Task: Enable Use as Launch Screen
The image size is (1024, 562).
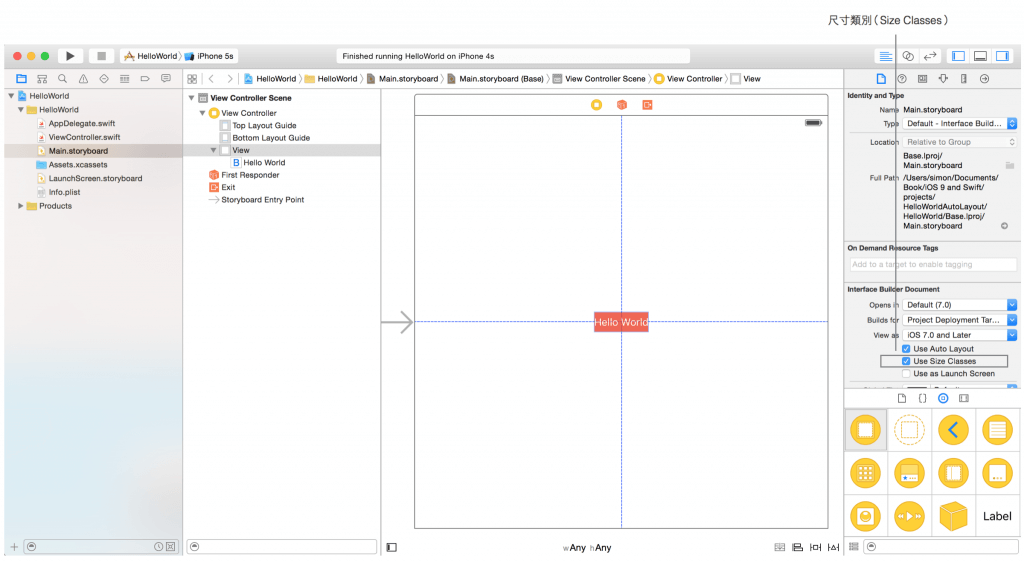Action: tap(906, 373)
